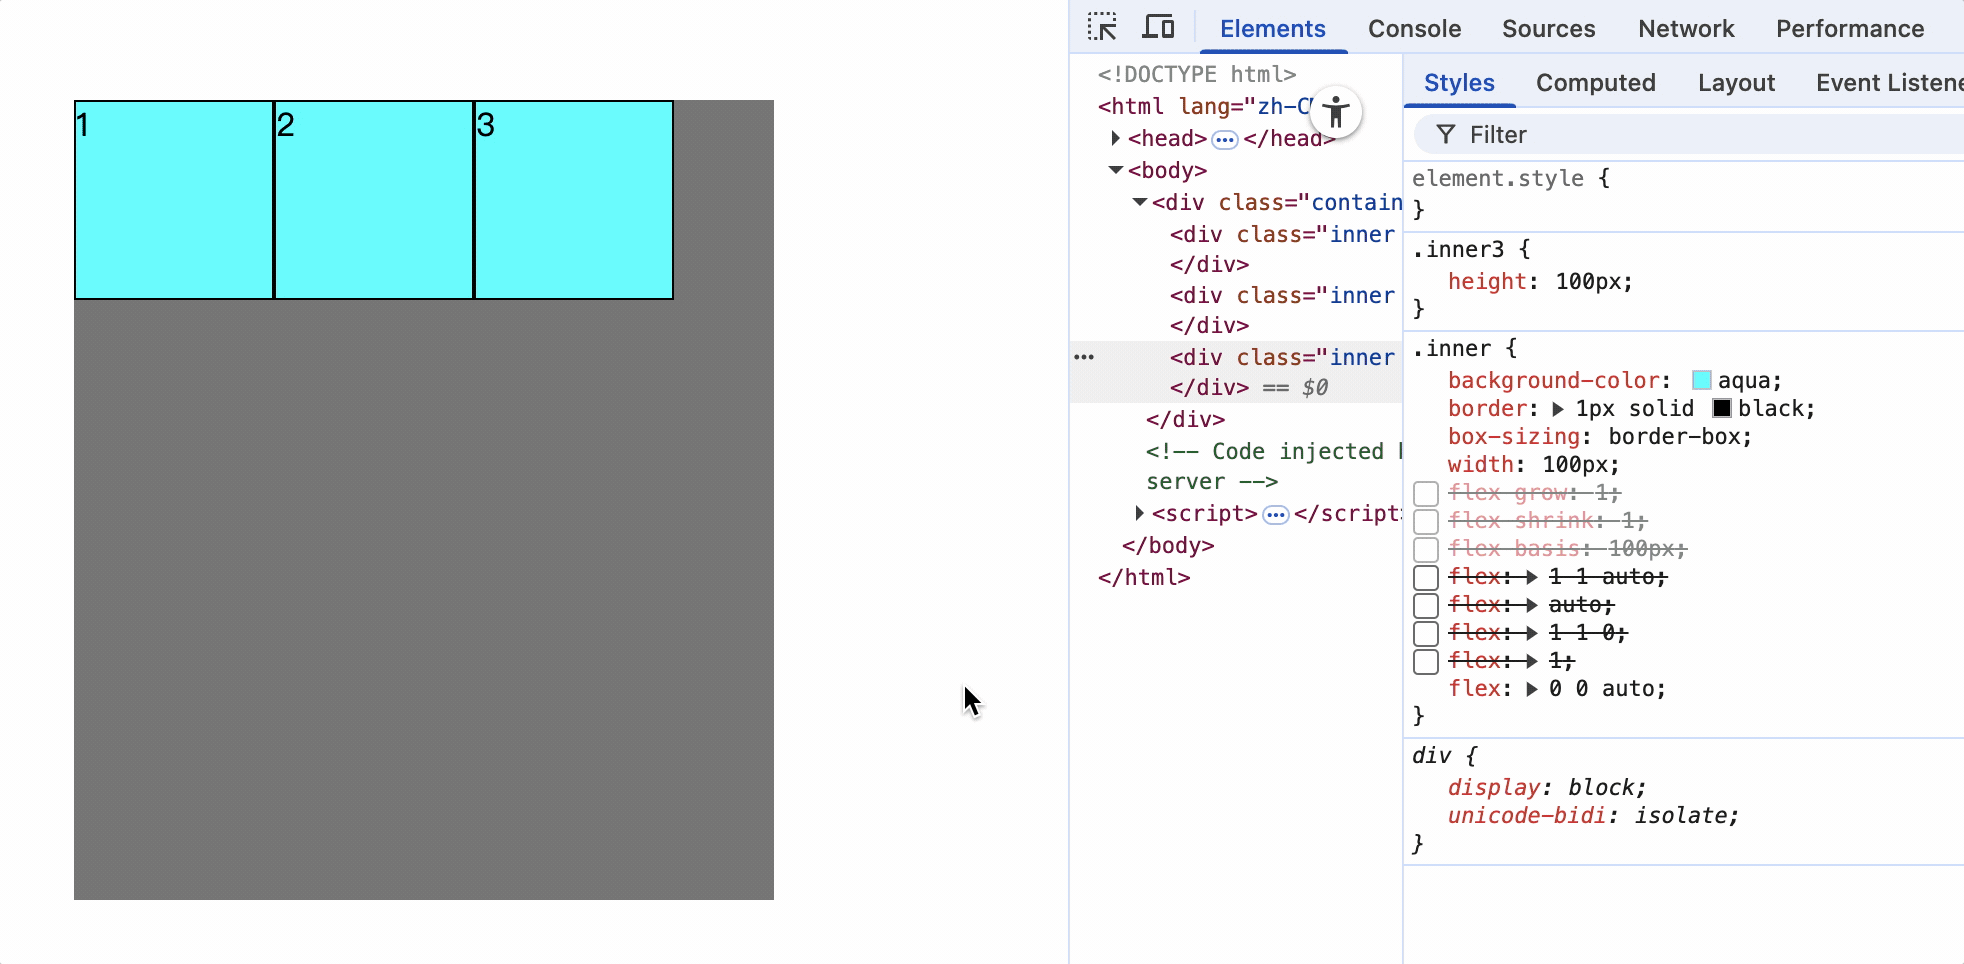Viewport: 1964px width, 964px height.
Task: Expand the border shorthand property
Action: (1558, 409)
